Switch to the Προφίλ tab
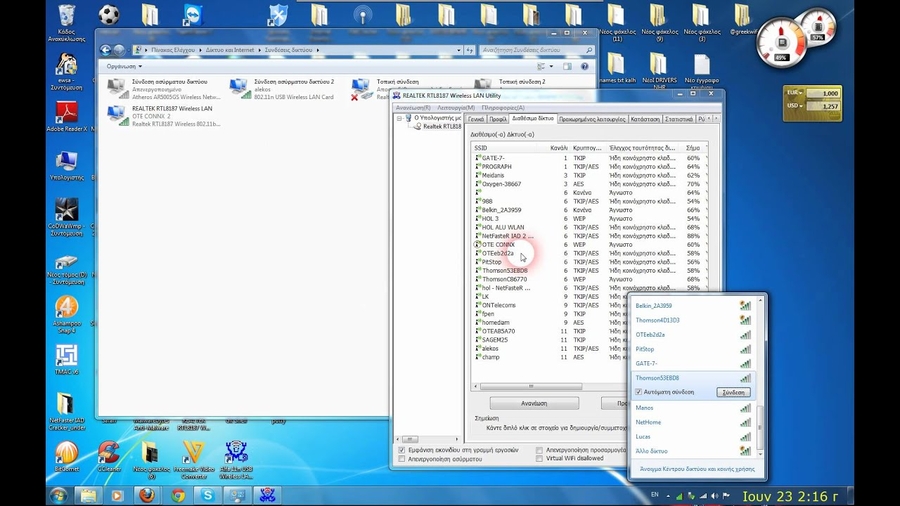Viewport: 900px width, 506px height. pos(498,119)
